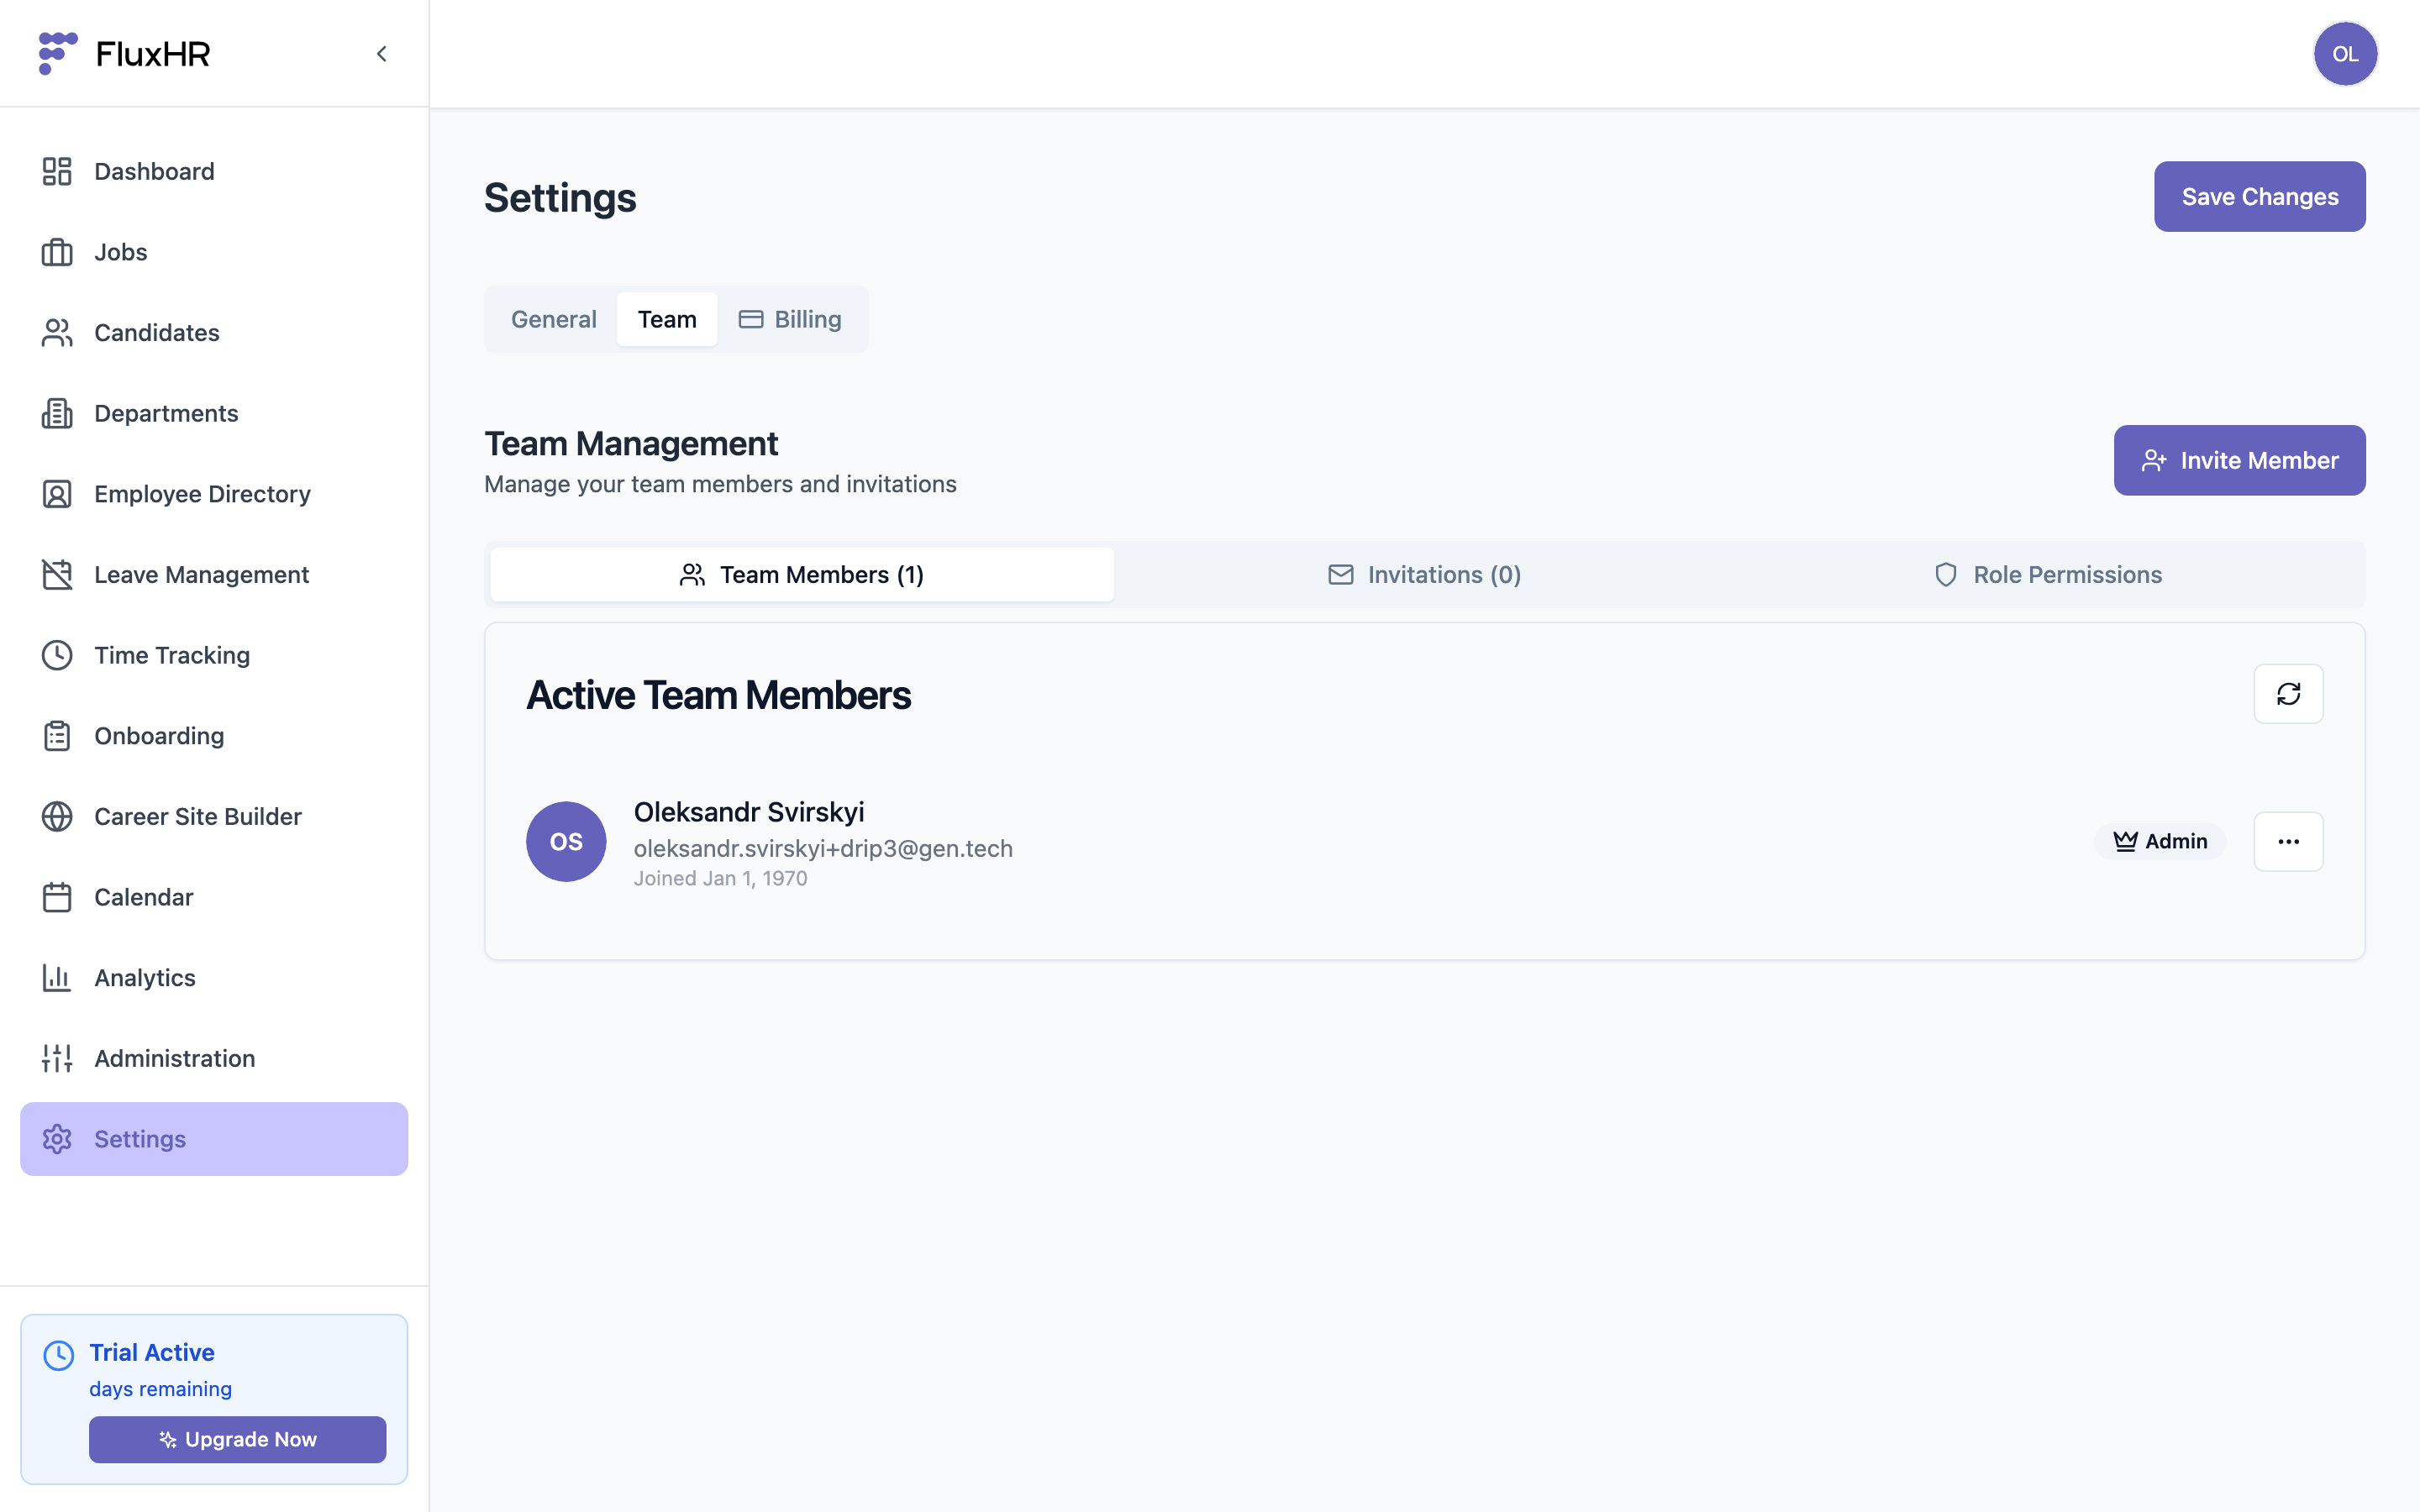Open the Candidates section
Image resolution: width=2420 pixels, height=1512 pixels.
tap(214, 333)
